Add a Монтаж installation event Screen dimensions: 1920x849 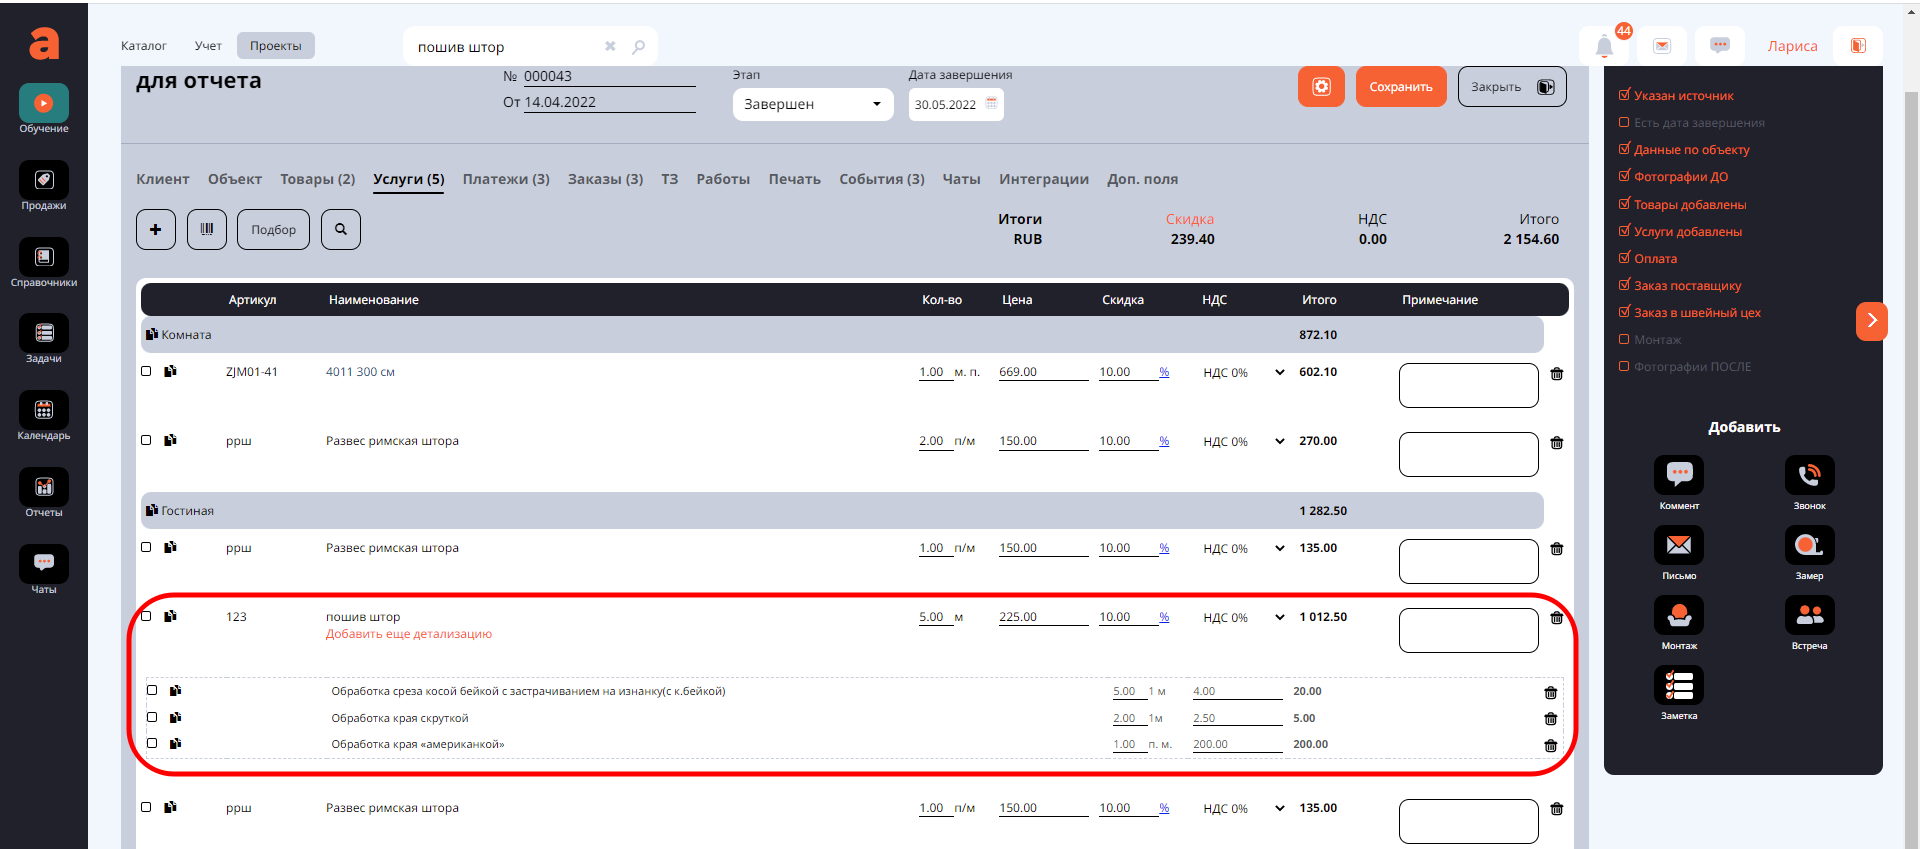tap(1679, 616)
